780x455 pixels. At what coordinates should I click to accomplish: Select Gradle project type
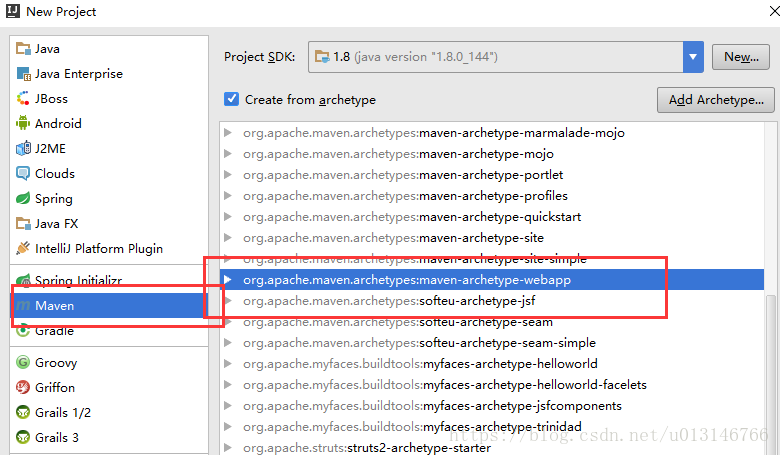pos(109,331)
